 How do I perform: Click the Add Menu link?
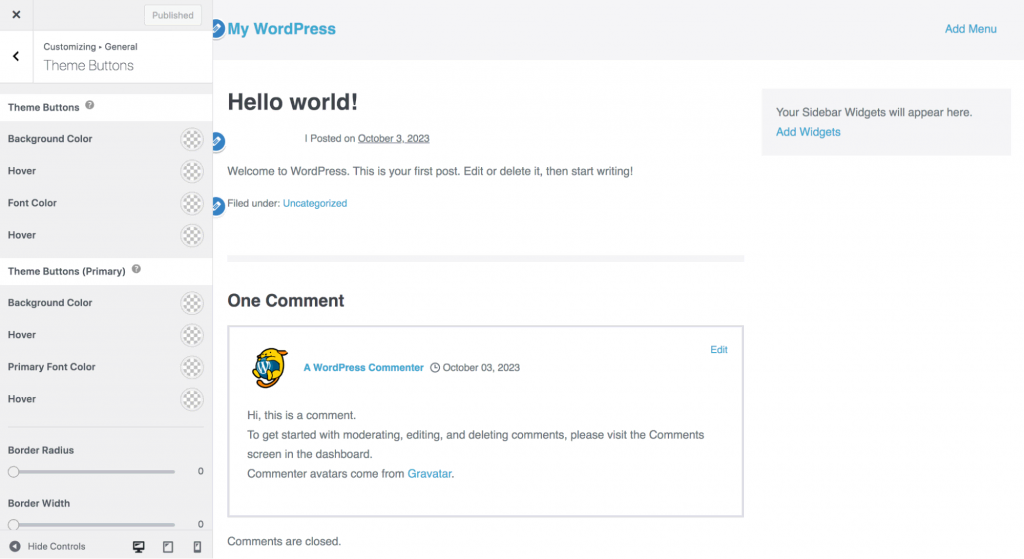pyautogui.click(x=970, y=29)
